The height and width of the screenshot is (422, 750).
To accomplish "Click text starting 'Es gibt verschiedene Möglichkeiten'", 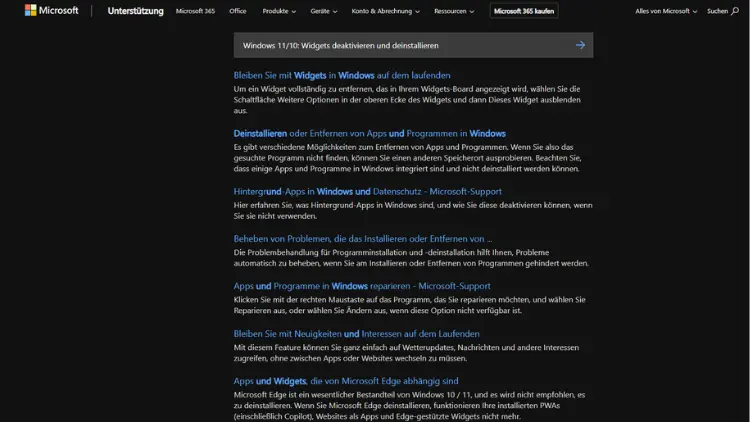I will (x=407, y=158).
